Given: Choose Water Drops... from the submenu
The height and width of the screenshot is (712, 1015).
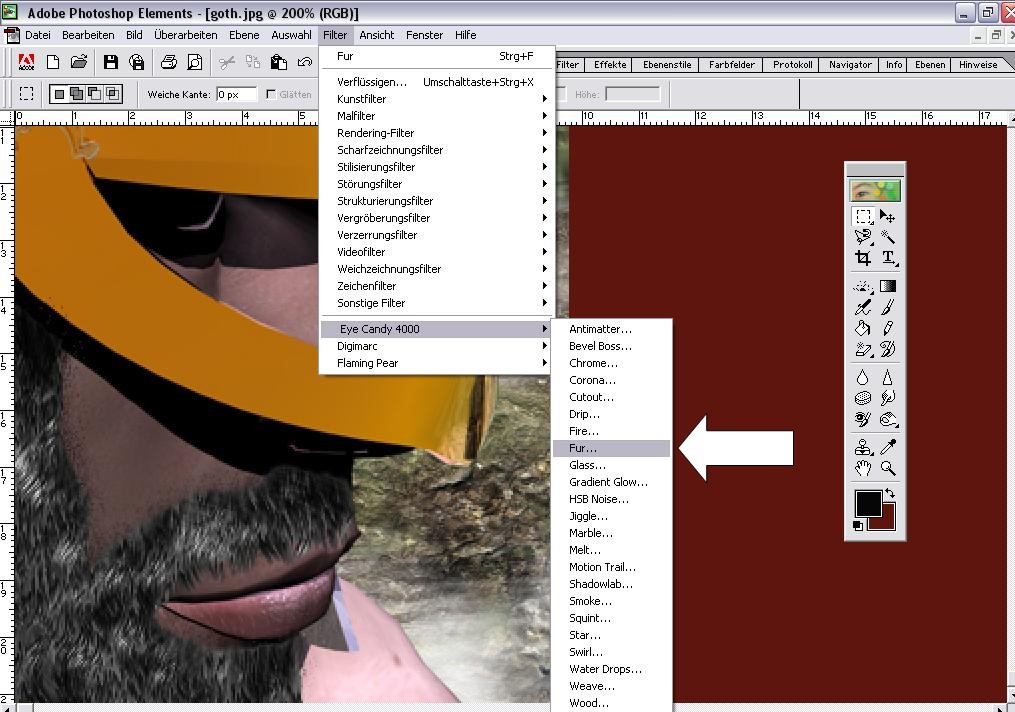Looking at the screenshot, I should (611, 669).
